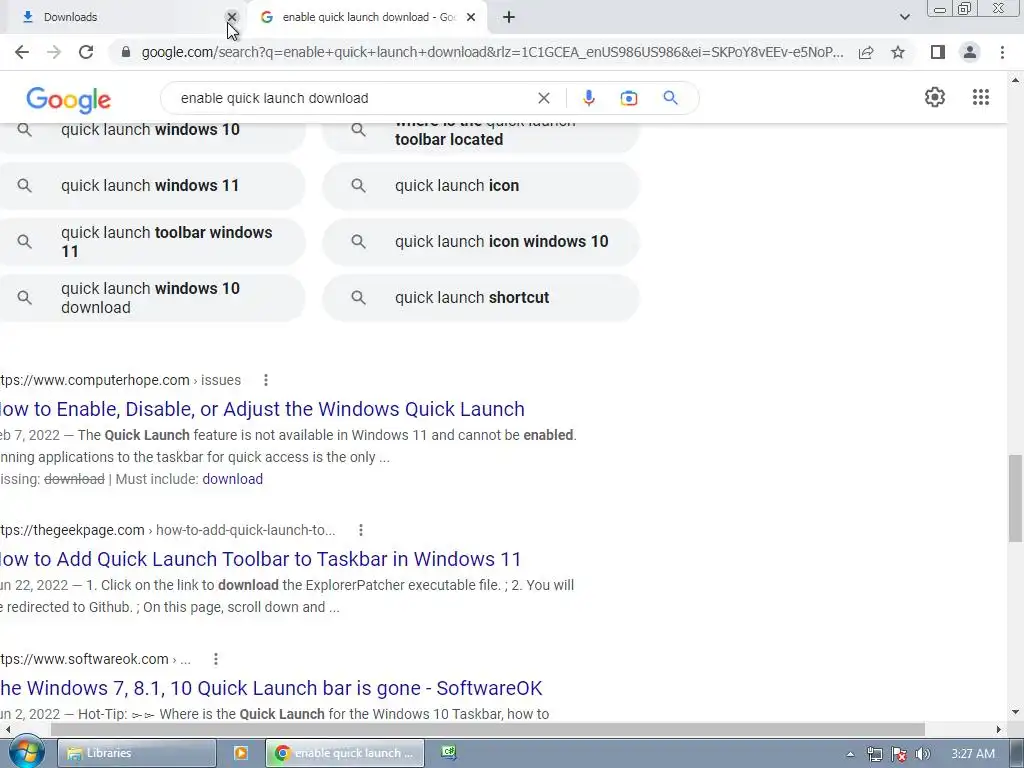Reload the current page
This screenshot has width=1024, height=768.
(86, 52)
